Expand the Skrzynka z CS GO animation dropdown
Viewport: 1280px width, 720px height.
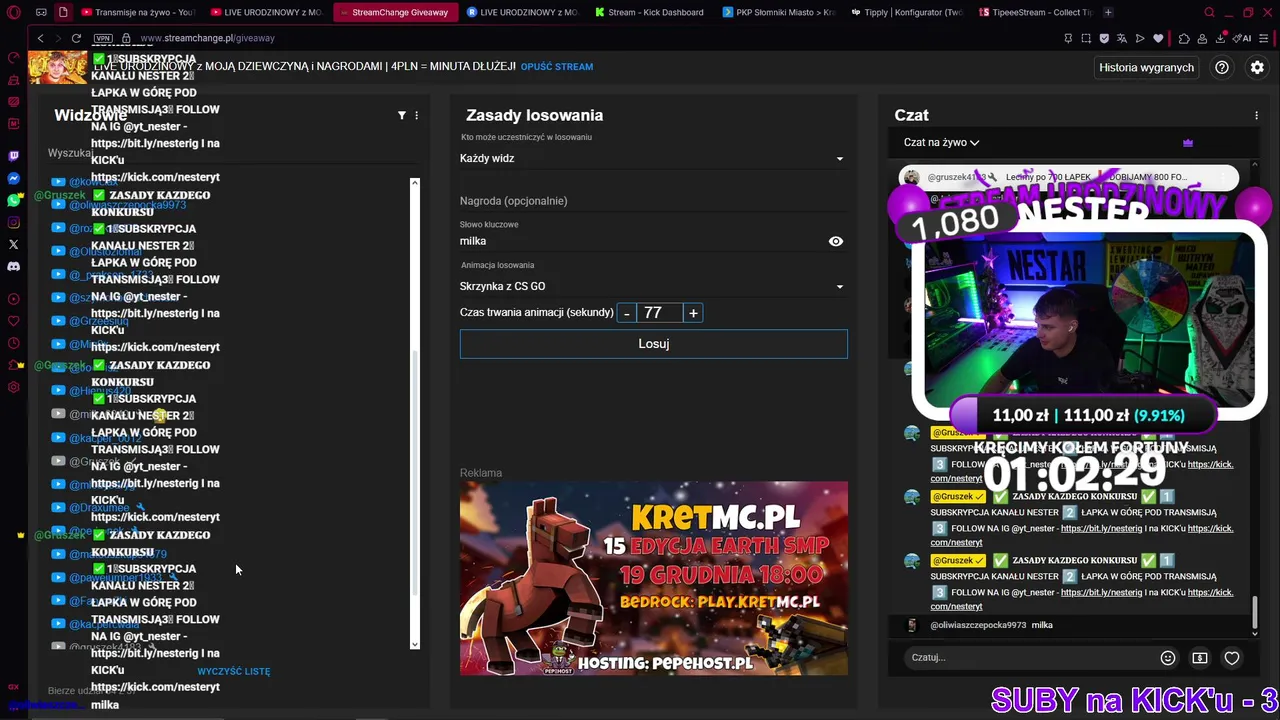[x=654, y=286]
